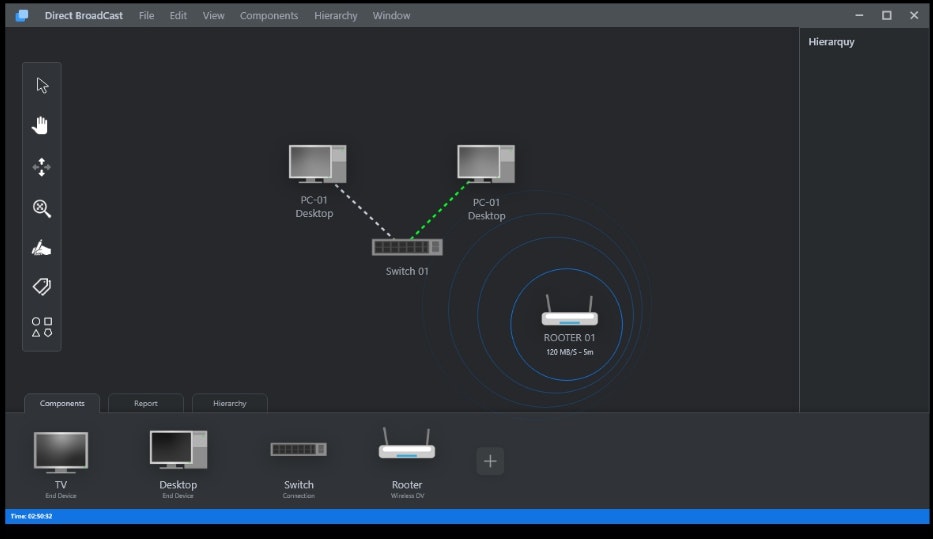Select the ROOTER 01 router on canvas
Screen dimensions: 933x539
[x=569, y=311]
